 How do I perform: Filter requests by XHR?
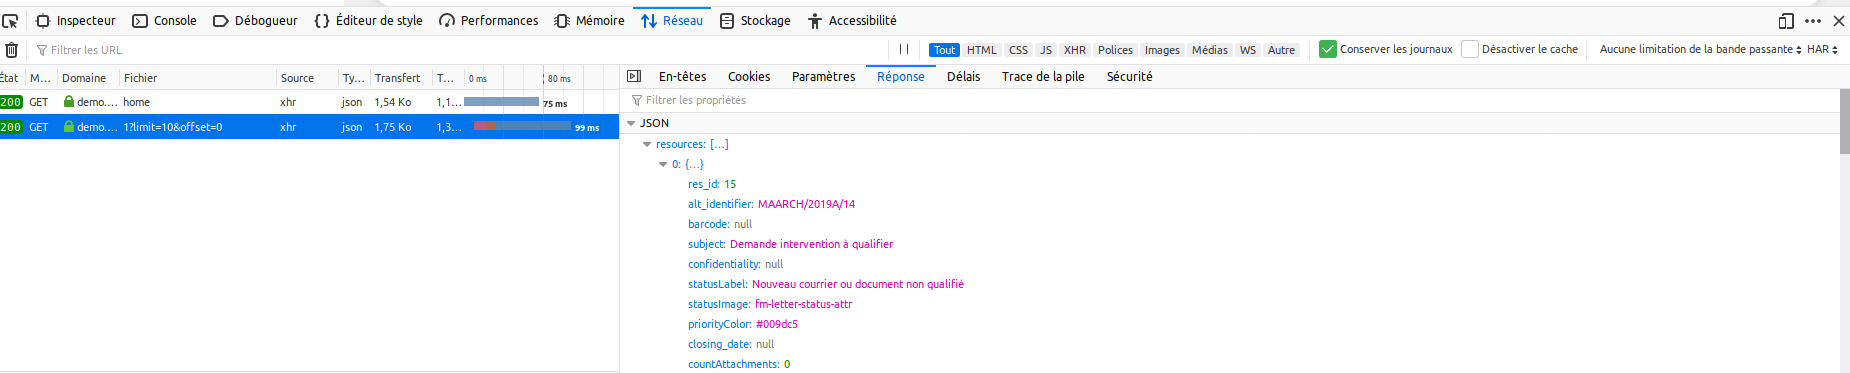pyautogui.click(x=1075, y=50)
